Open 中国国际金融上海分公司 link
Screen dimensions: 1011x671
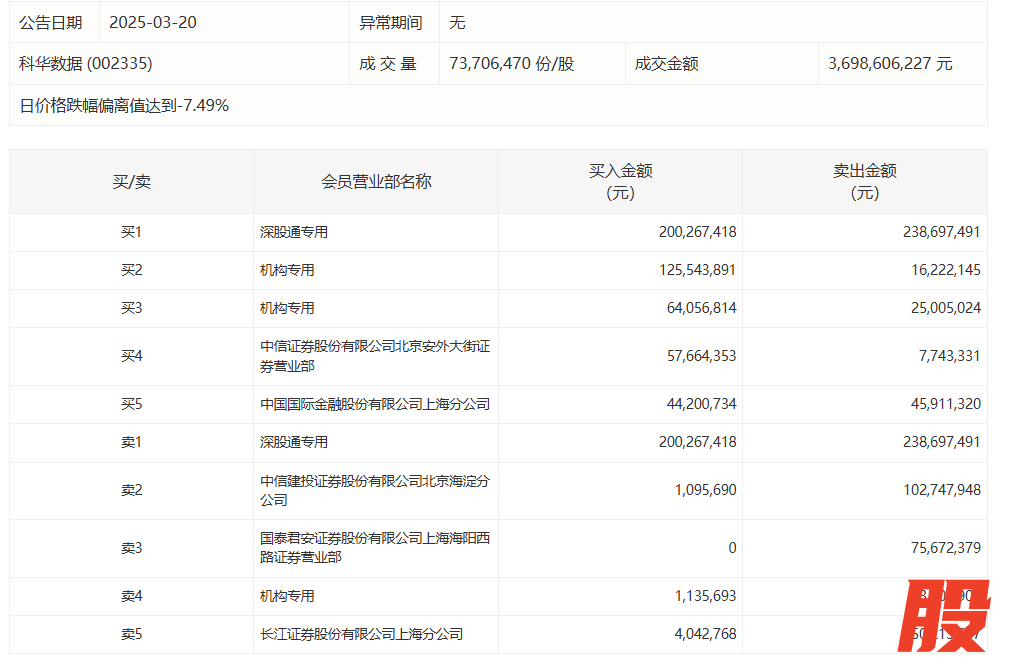click(x=375, y=405)
